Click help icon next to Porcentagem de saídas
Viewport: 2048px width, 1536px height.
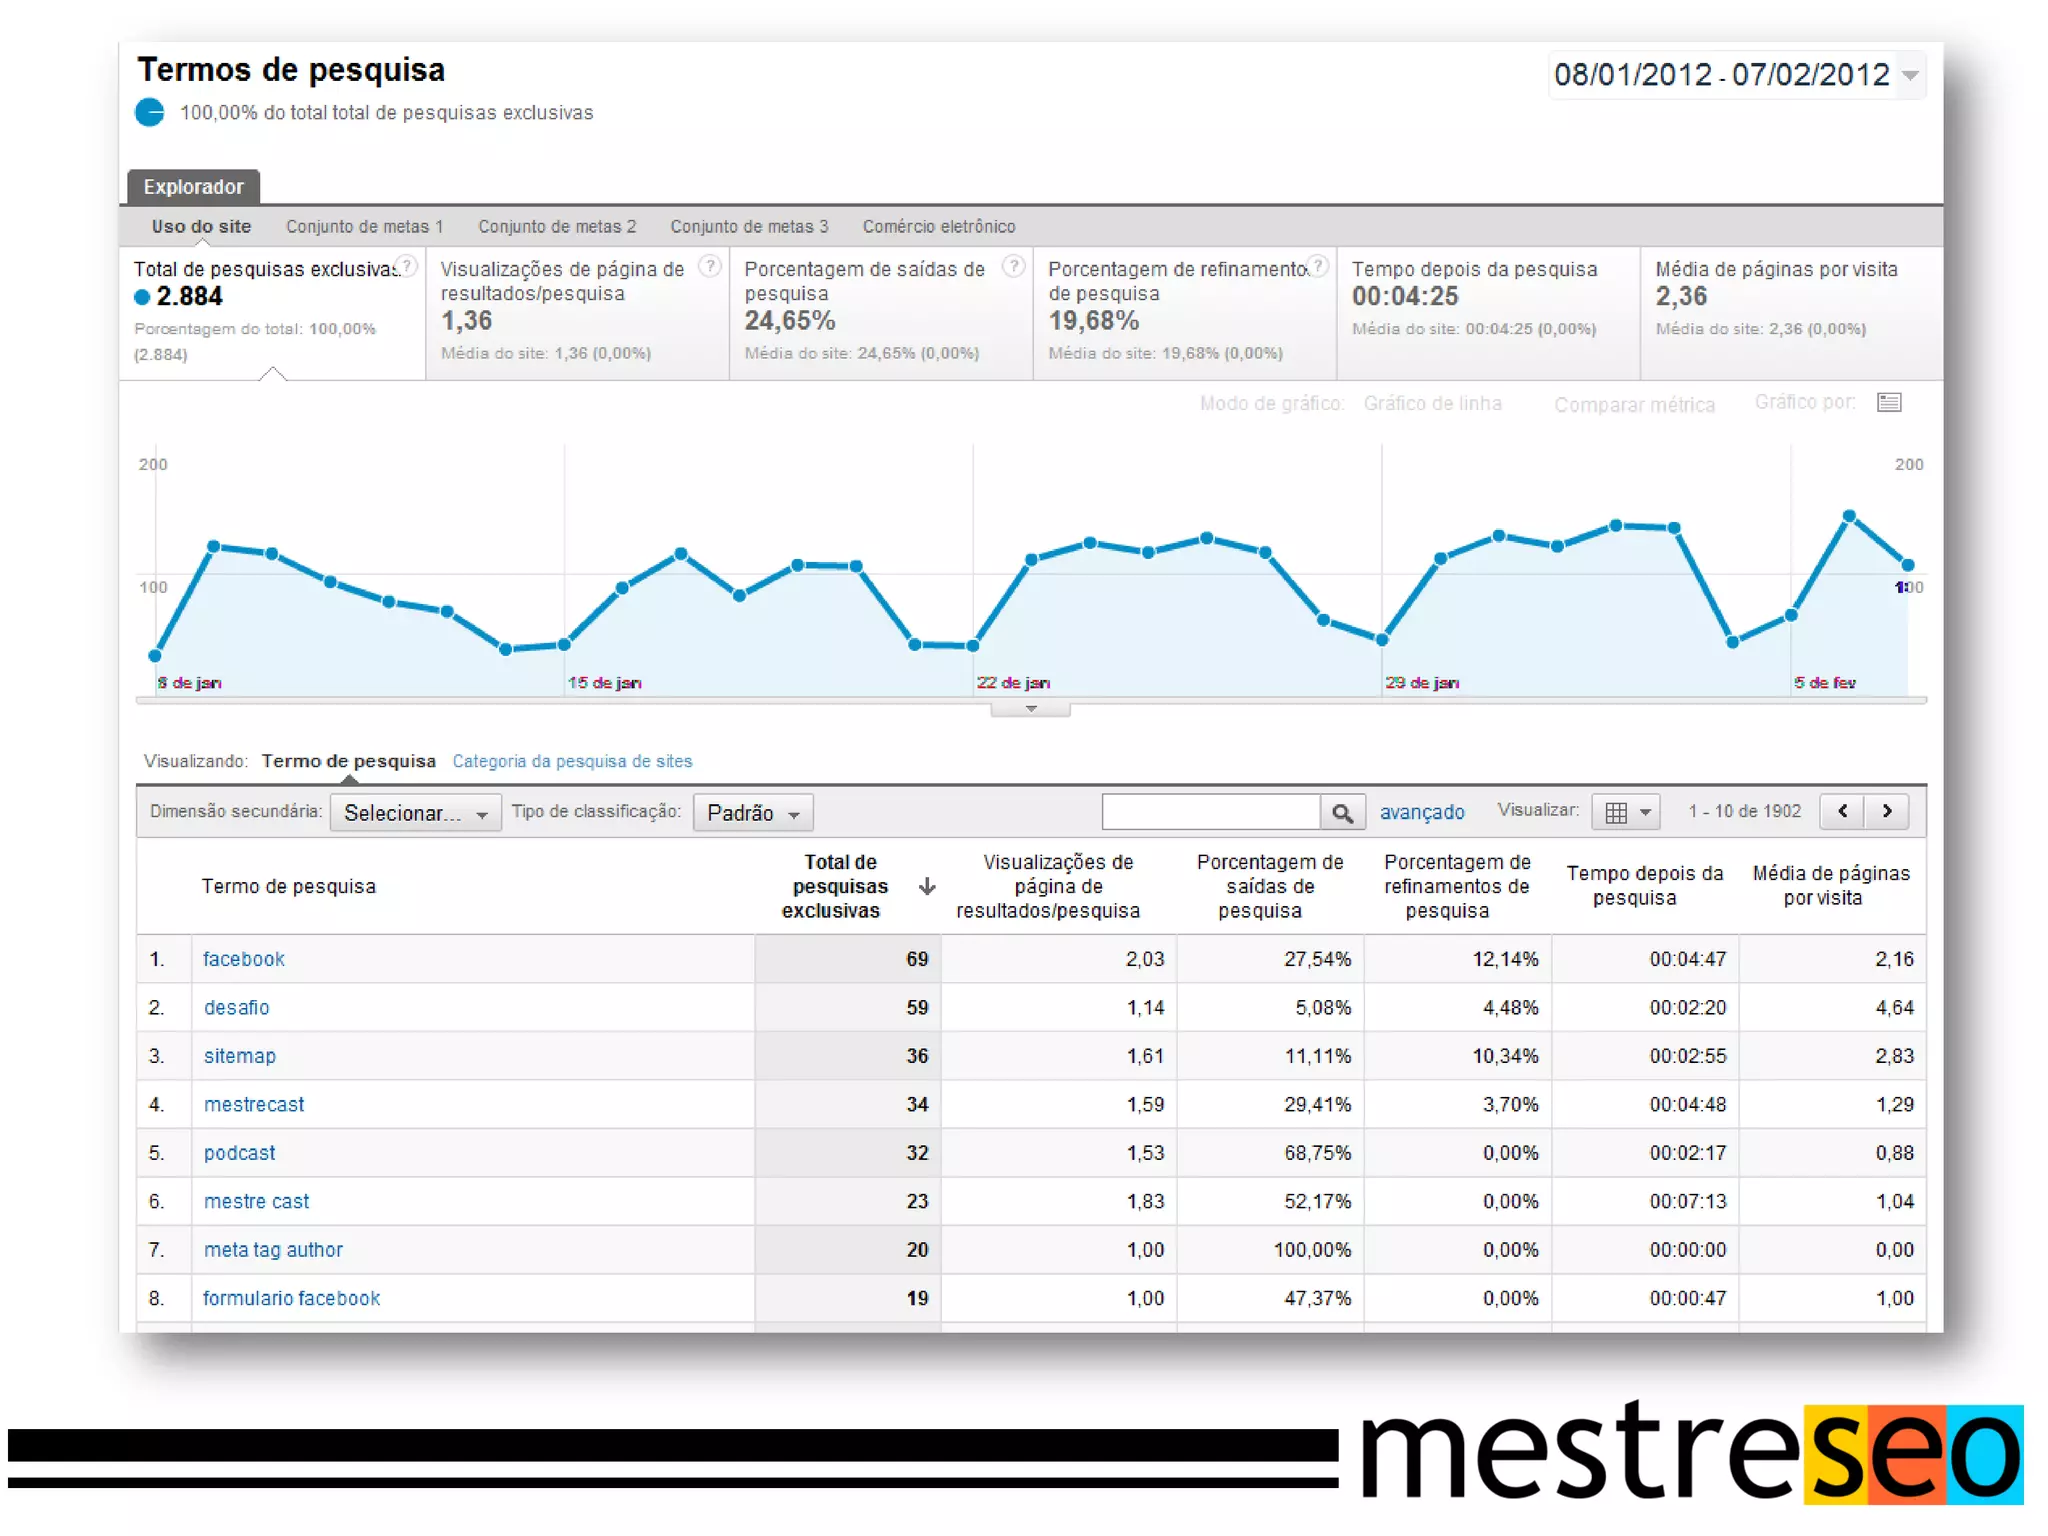click(1013, 266)
